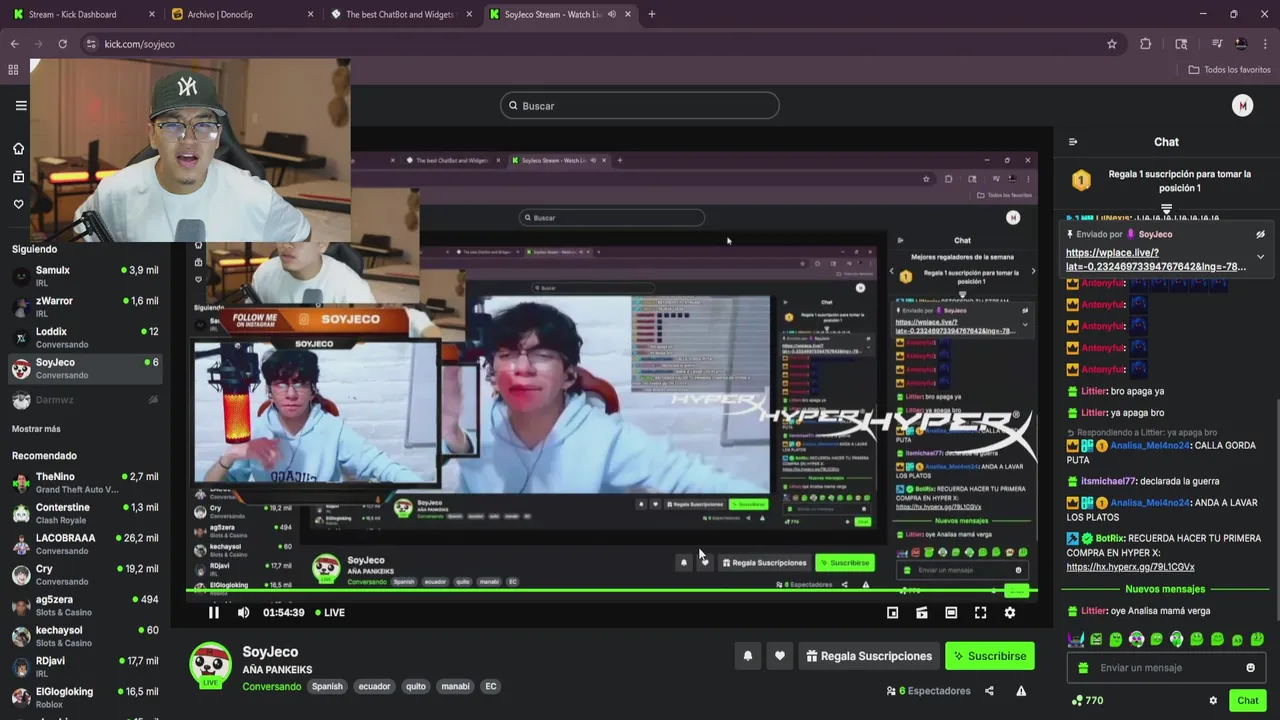Image resolution: width=1280 pixels, height=720 pixels.
Task: Click the Enviar un mensaje input
Action: coord(1165,668)
